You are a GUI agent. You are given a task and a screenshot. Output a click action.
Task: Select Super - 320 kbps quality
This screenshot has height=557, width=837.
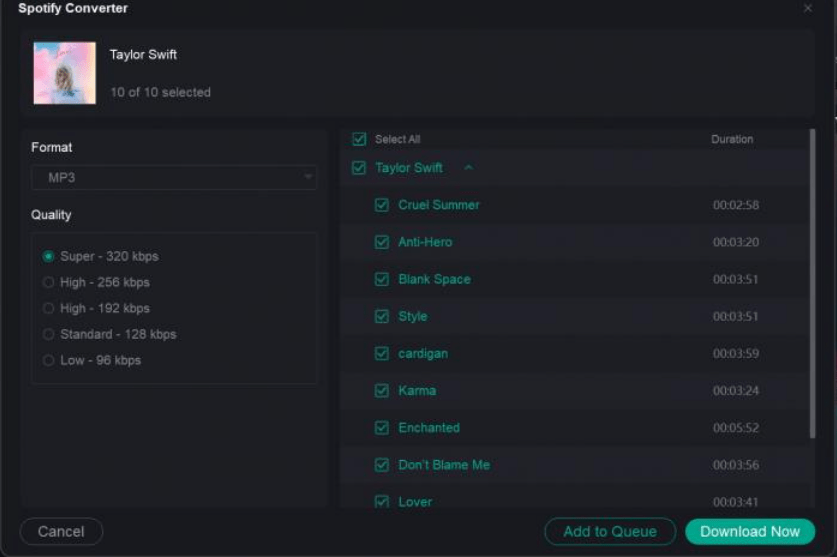(49, 257)
